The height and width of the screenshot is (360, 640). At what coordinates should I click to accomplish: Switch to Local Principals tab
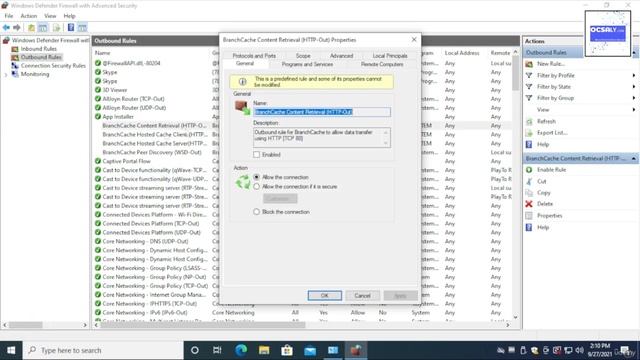[x=390, y=56]
